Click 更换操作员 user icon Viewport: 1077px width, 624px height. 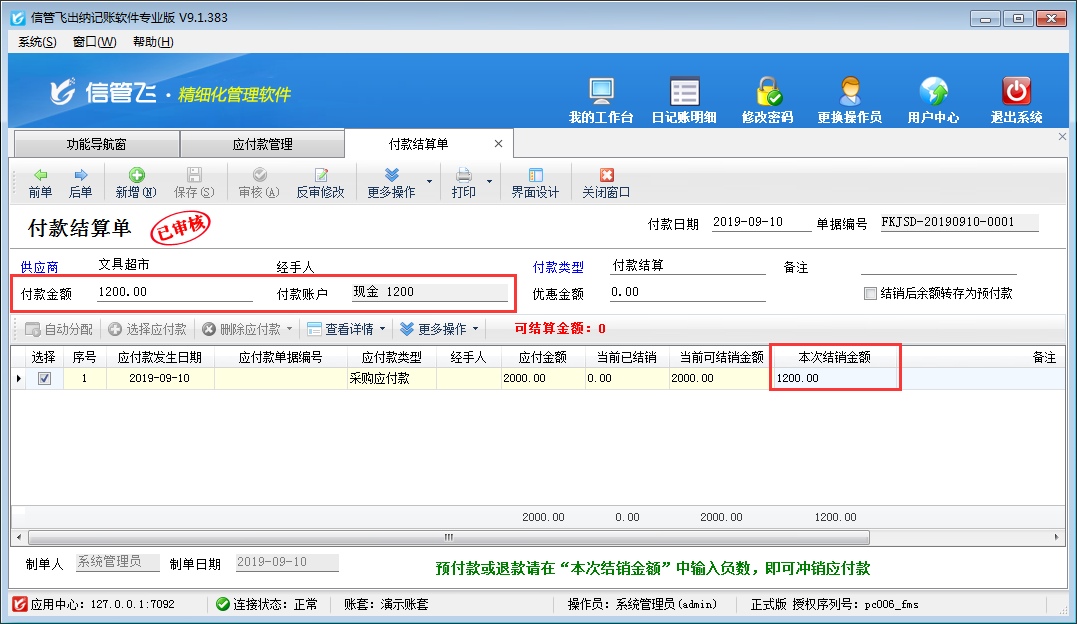click(849, 100)
